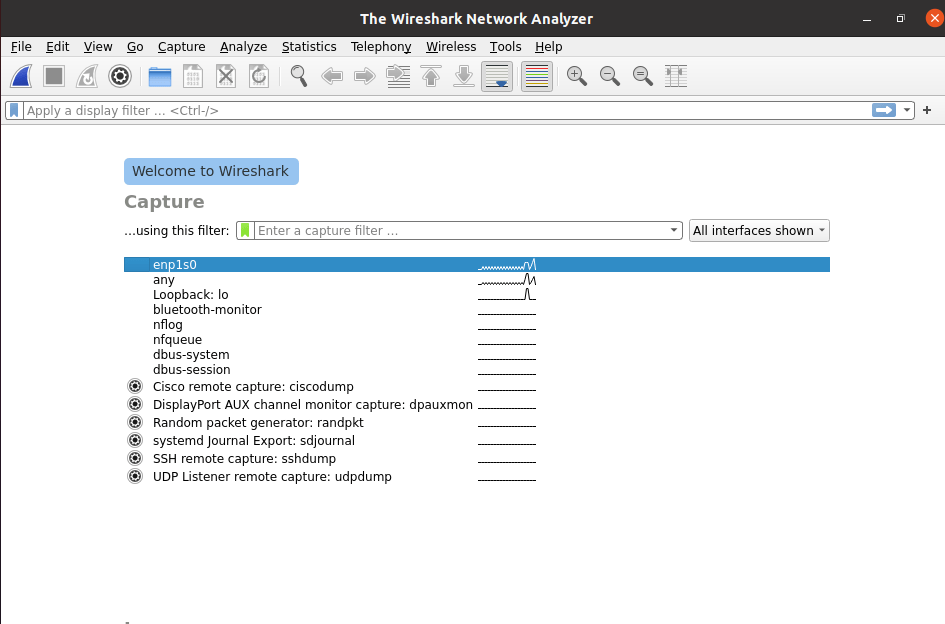Click display filter bookmark icon
Image resolution: width=945 pixels, height=624 pixels.
14,110
